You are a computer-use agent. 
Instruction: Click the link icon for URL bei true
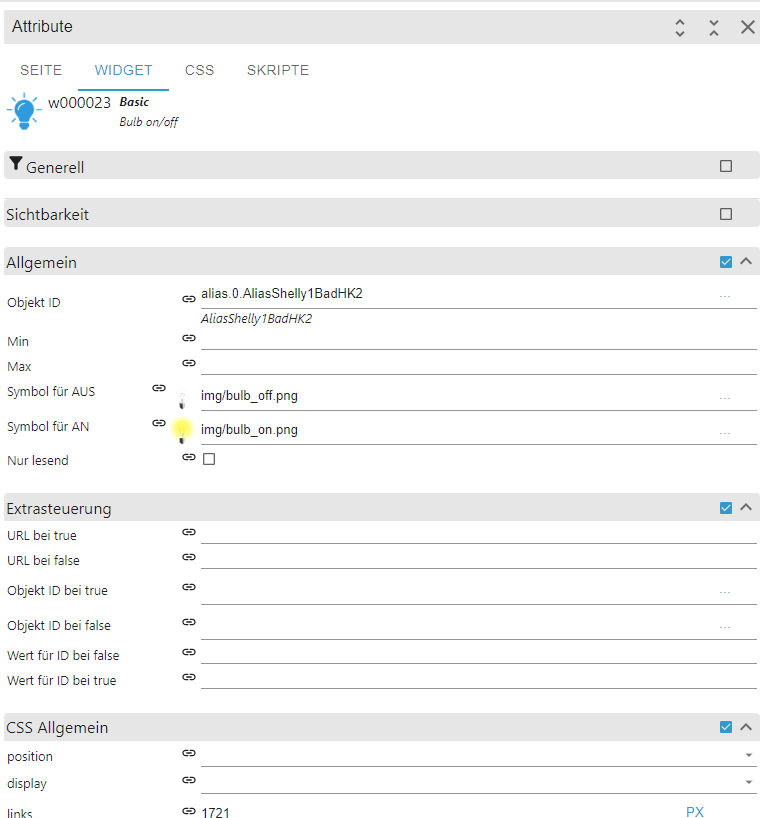tap(189, 532)
